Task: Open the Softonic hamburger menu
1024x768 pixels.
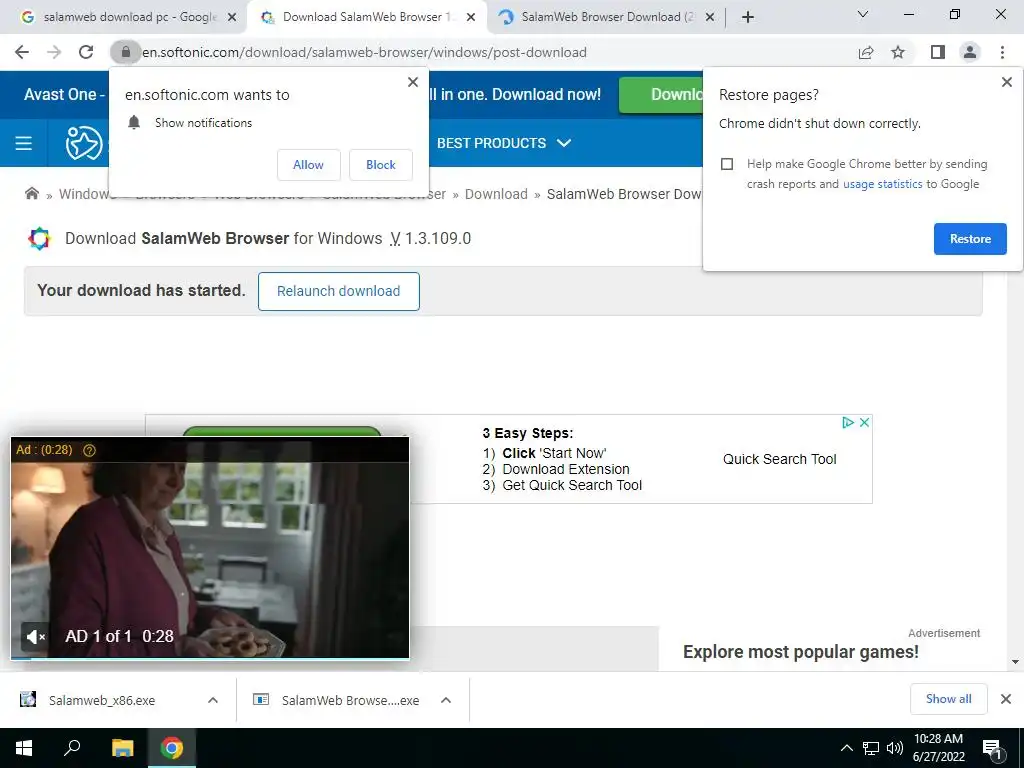Action: pos(24,143)
